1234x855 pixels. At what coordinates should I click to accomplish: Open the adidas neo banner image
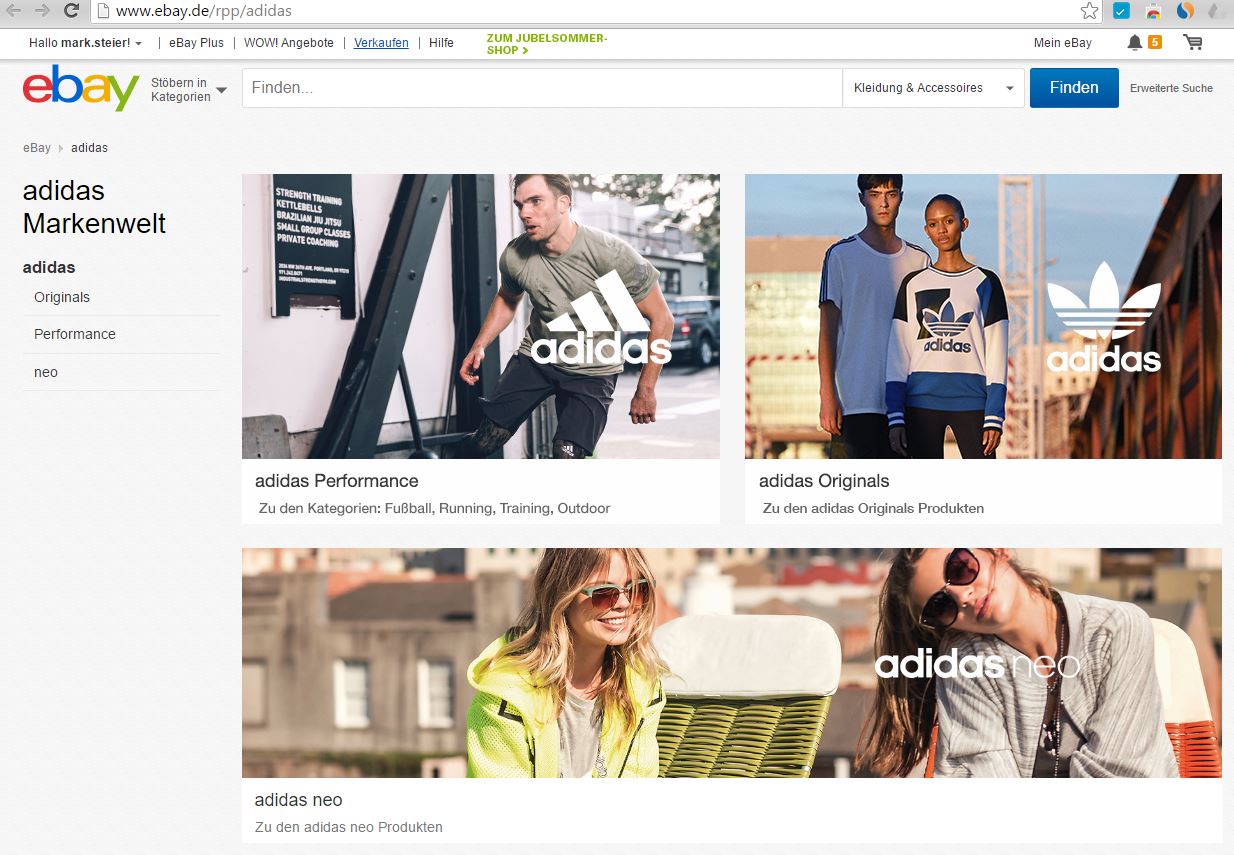[x=732, y=663]
